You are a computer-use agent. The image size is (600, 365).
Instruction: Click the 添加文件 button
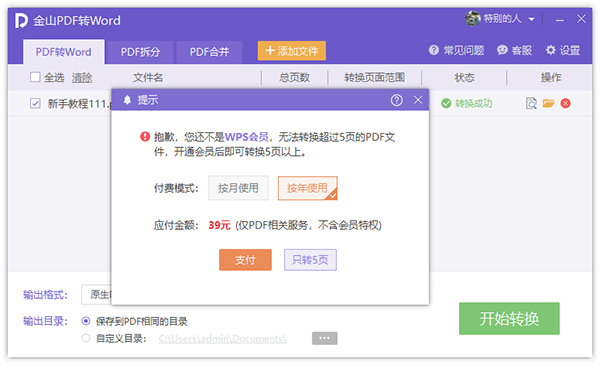coord(292,51)
